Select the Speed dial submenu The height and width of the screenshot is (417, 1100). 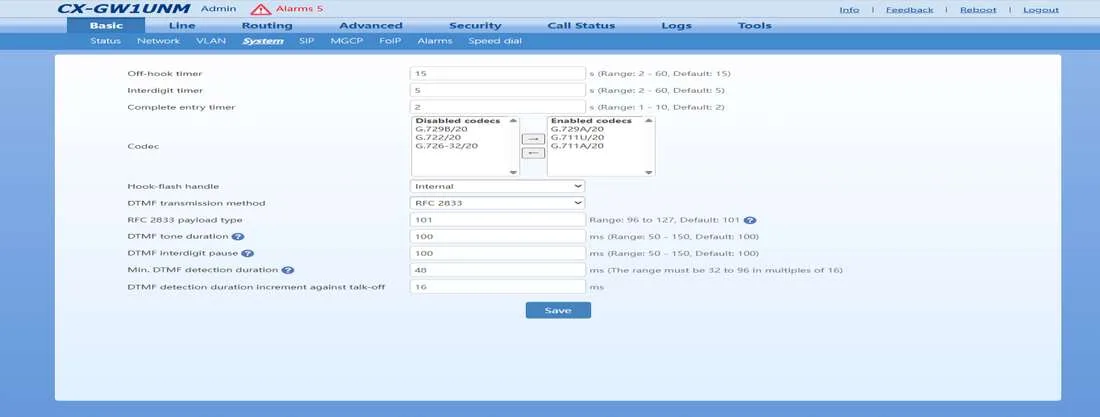pyautogui.click(x=495, y=41)
